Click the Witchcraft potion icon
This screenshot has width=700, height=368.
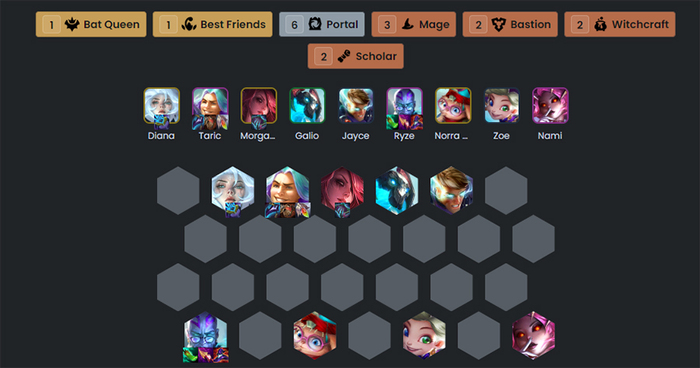(x=600, y=25)
